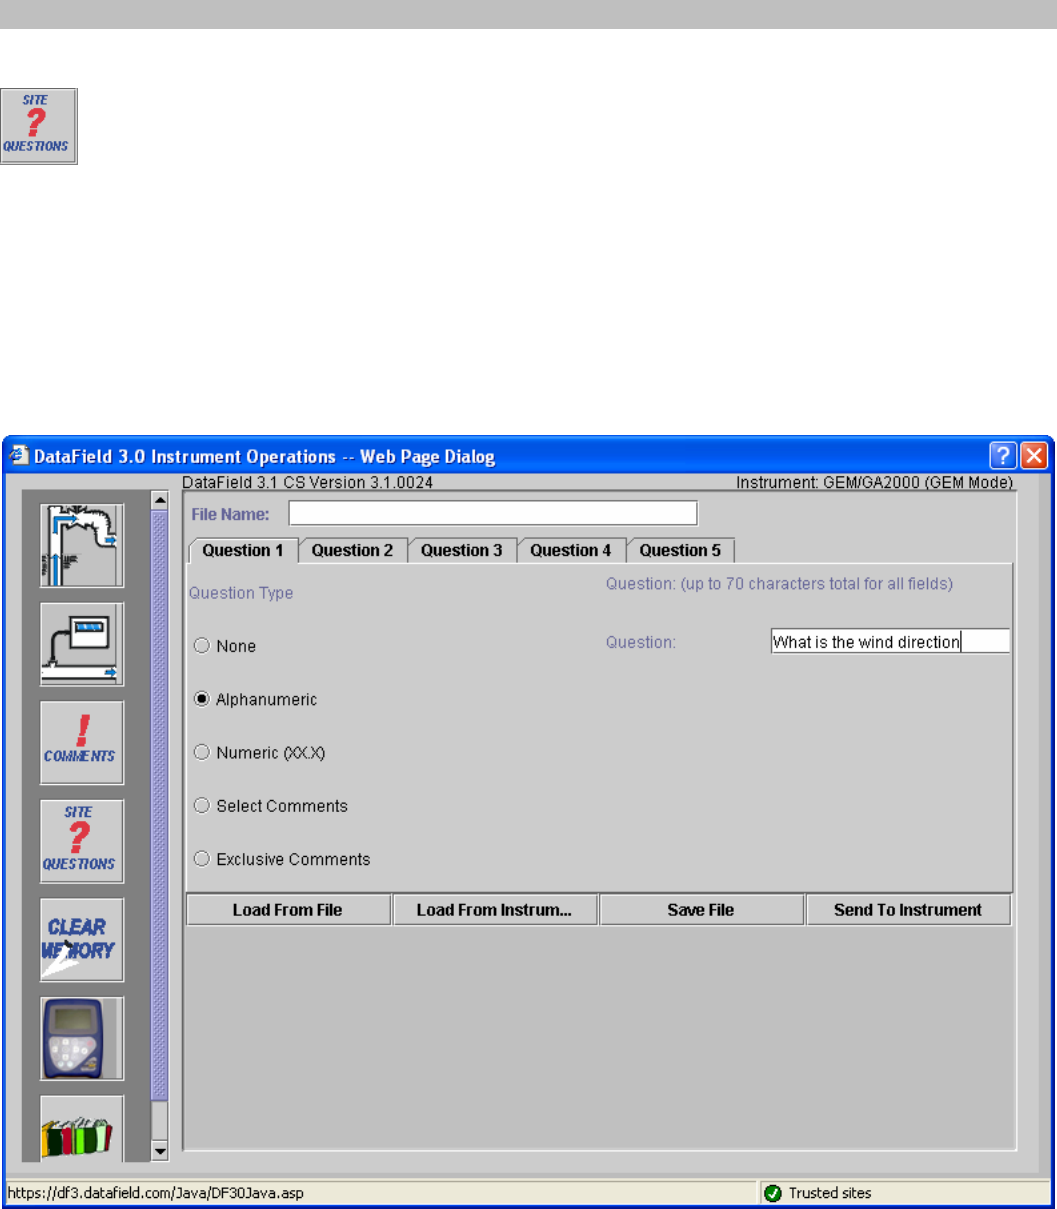The image size is (1057, 1209).
Task: Go to the Question 4 tab
Action: pyautogui.click(x=571, y=550)
